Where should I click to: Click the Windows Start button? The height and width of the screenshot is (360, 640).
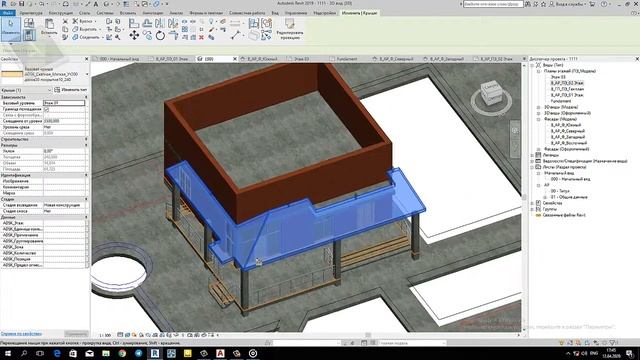pyautogui.click(x=7, y=353)
